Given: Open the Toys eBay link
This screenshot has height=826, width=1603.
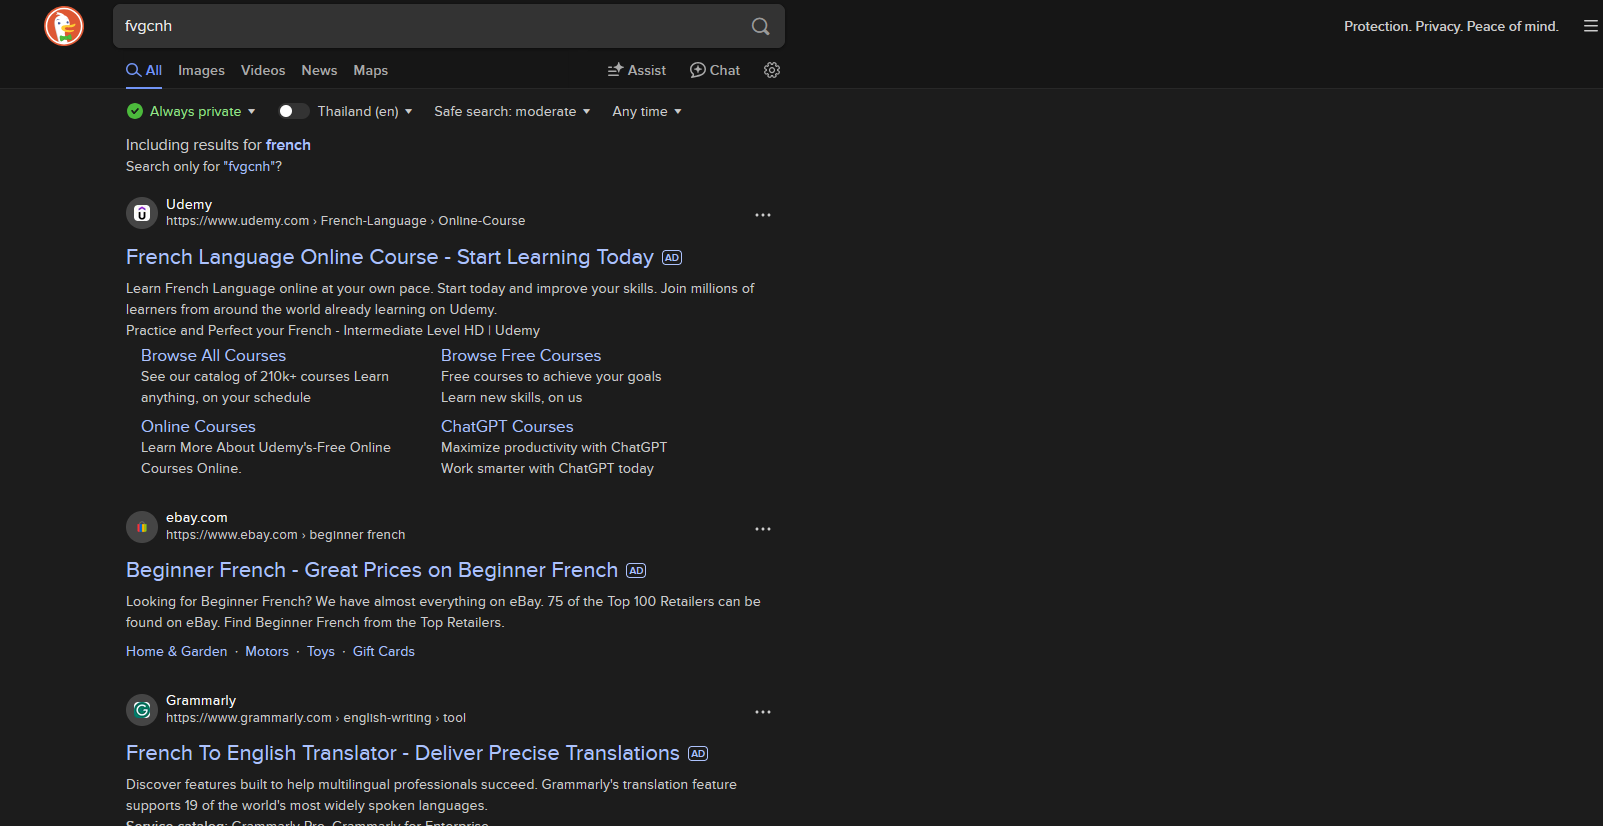Looking at the screenshot, I should tap(321, 651).
